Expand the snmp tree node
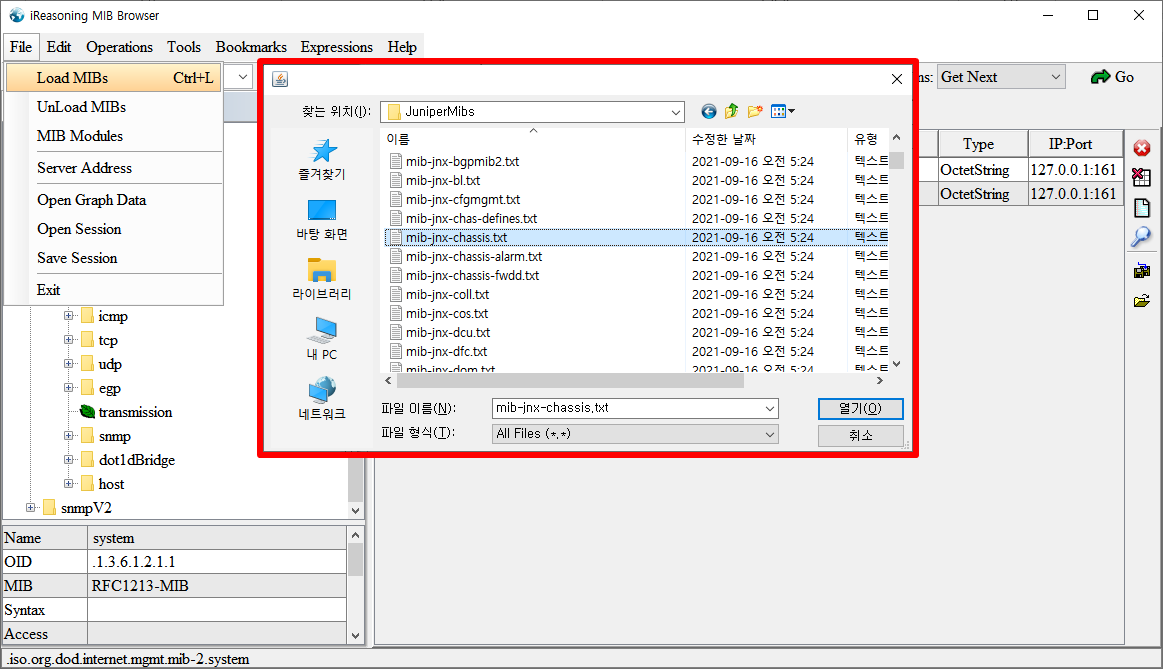 [68, 435]
